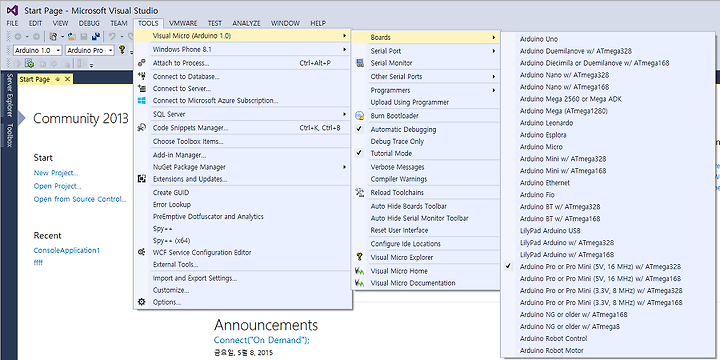Click the Attach to Process icon
The image size is (720, 360).
[142, 63]
